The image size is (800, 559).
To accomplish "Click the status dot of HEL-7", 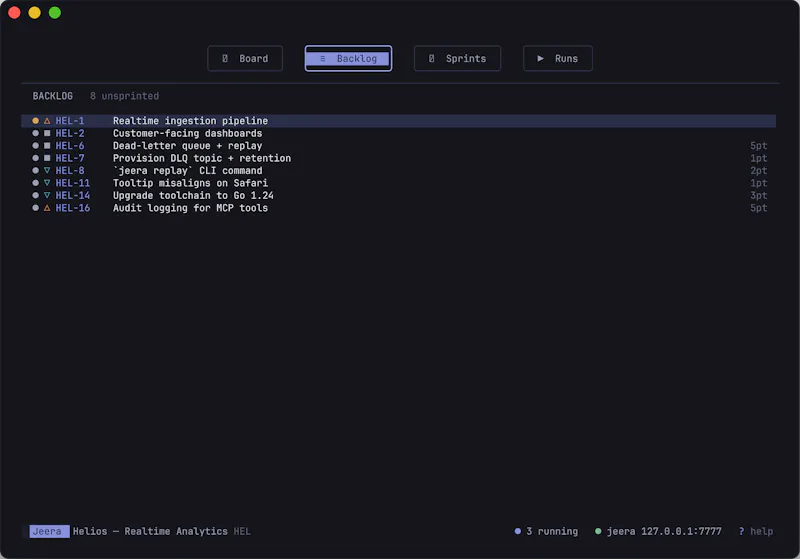I will 35,158.
